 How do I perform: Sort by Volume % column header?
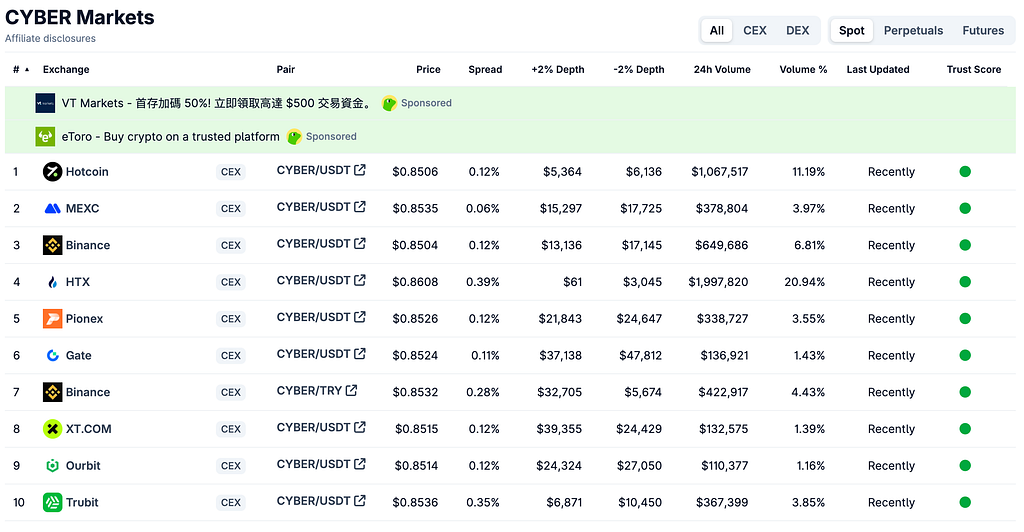(803, 69)
